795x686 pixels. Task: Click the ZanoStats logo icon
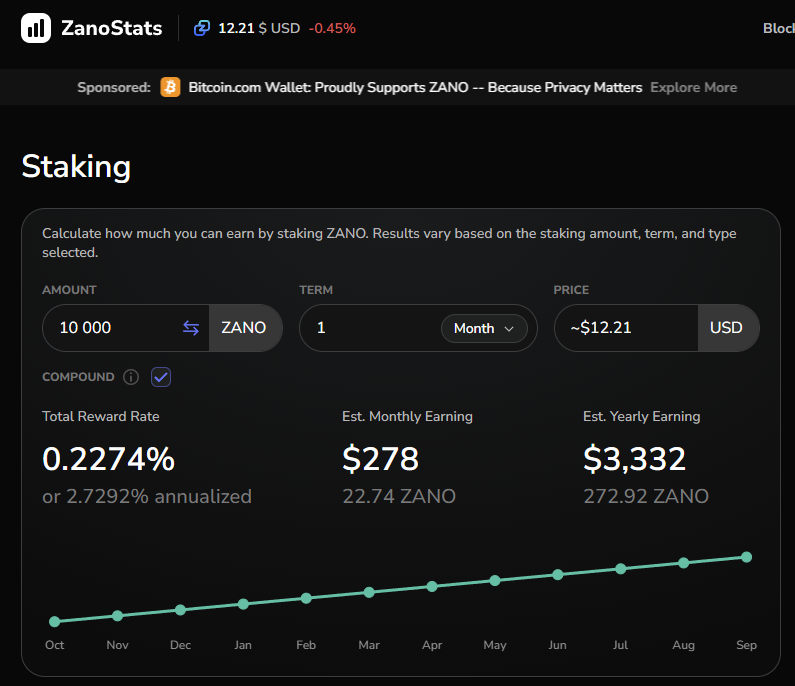point(37,28)
